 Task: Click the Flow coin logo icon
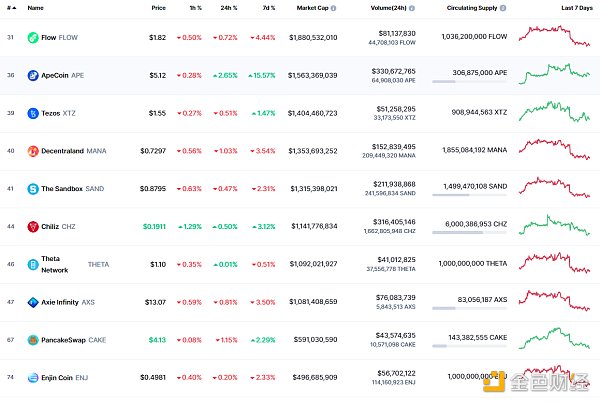click(33, 37)
